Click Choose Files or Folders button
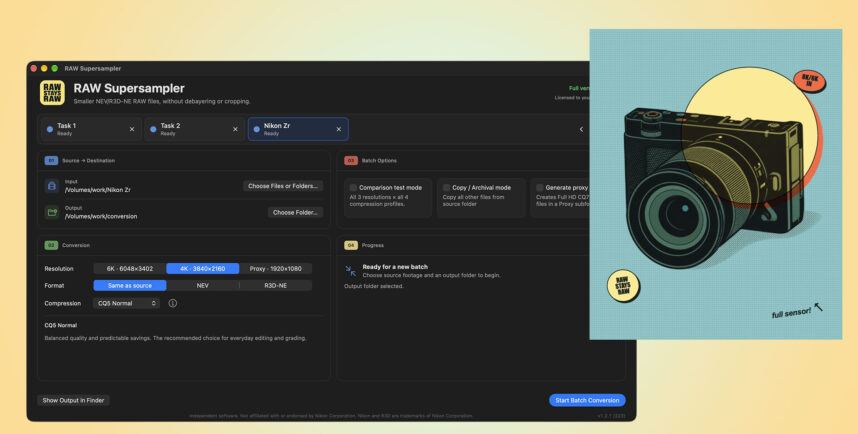 coord(283,186)
